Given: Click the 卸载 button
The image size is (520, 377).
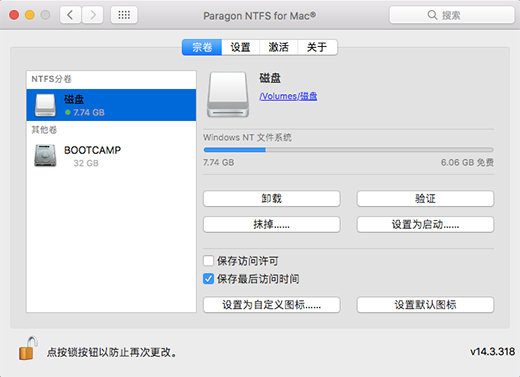Looking at the screenshot, I should [x=272, y=199].
